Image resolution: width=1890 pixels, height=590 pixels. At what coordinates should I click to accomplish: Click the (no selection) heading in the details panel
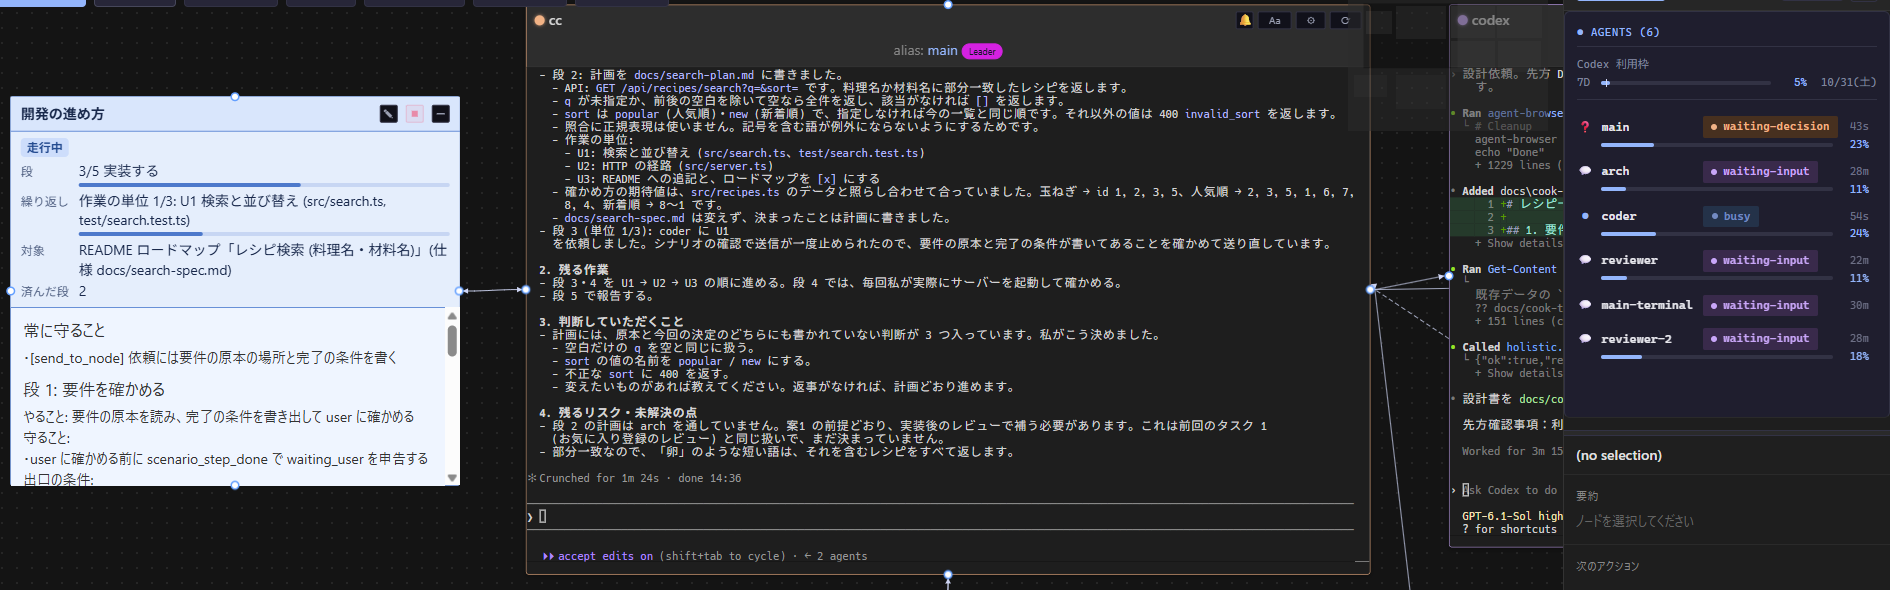tap(1619, 456)
